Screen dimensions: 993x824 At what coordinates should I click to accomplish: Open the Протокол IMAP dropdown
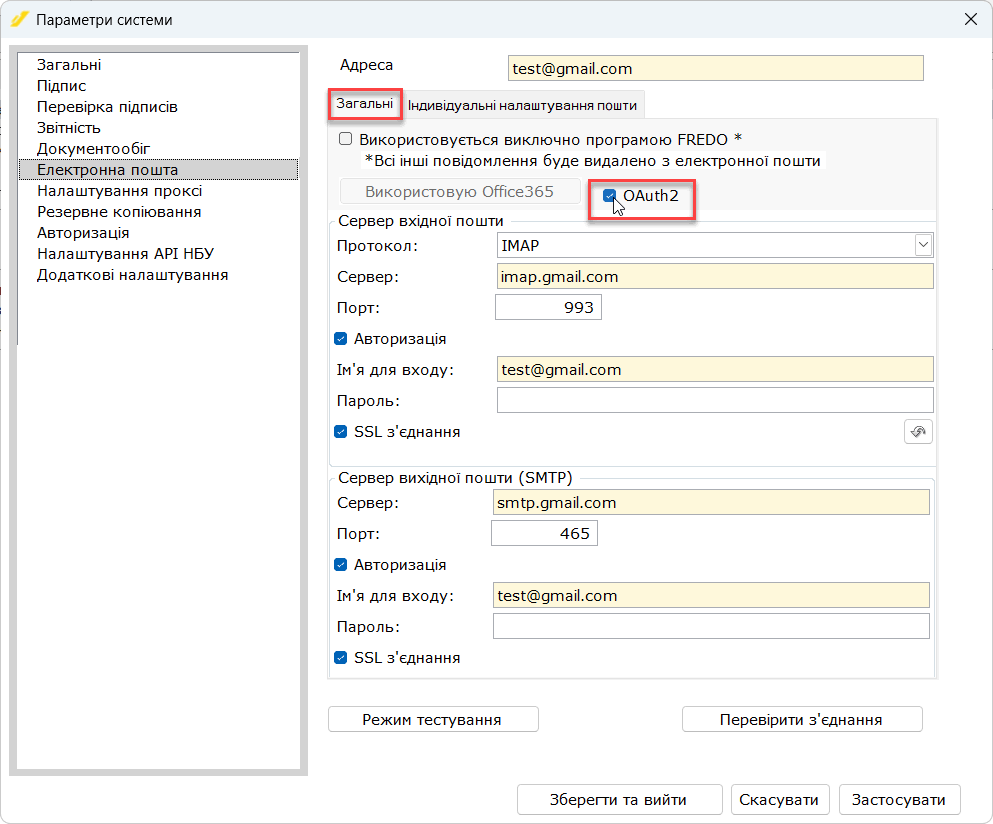click(x=923, y=245)
